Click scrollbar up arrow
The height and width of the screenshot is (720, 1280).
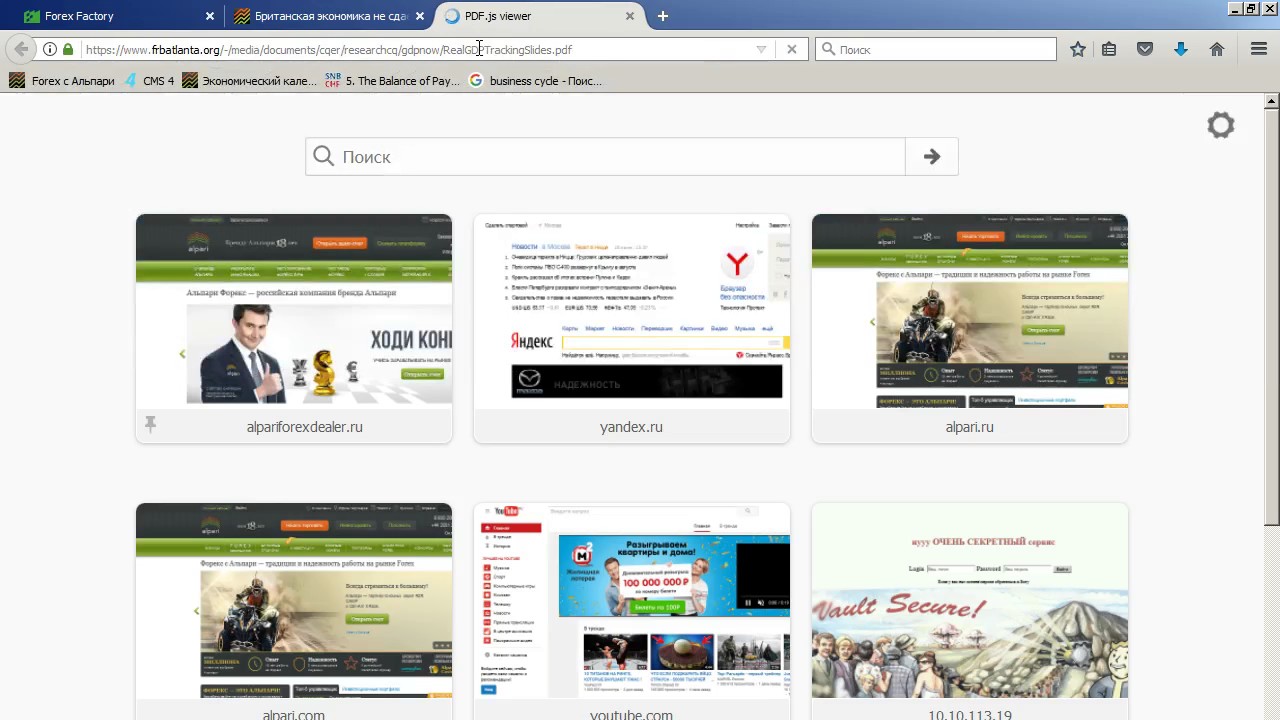(x=1272, y=101)
